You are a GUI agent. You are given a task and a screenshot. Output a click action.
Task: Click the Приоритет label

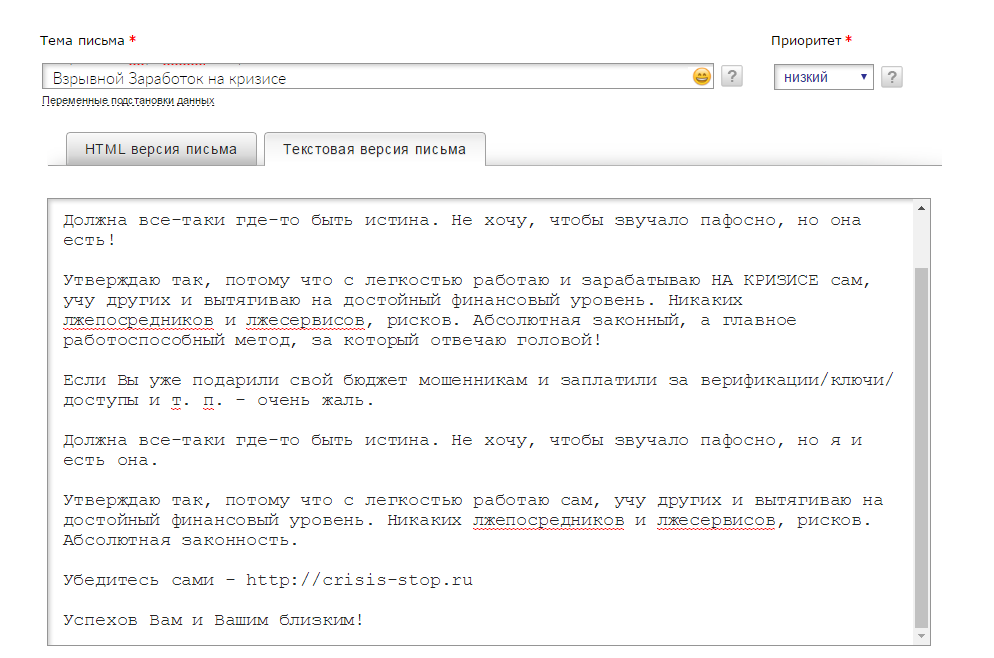[806, 41]
